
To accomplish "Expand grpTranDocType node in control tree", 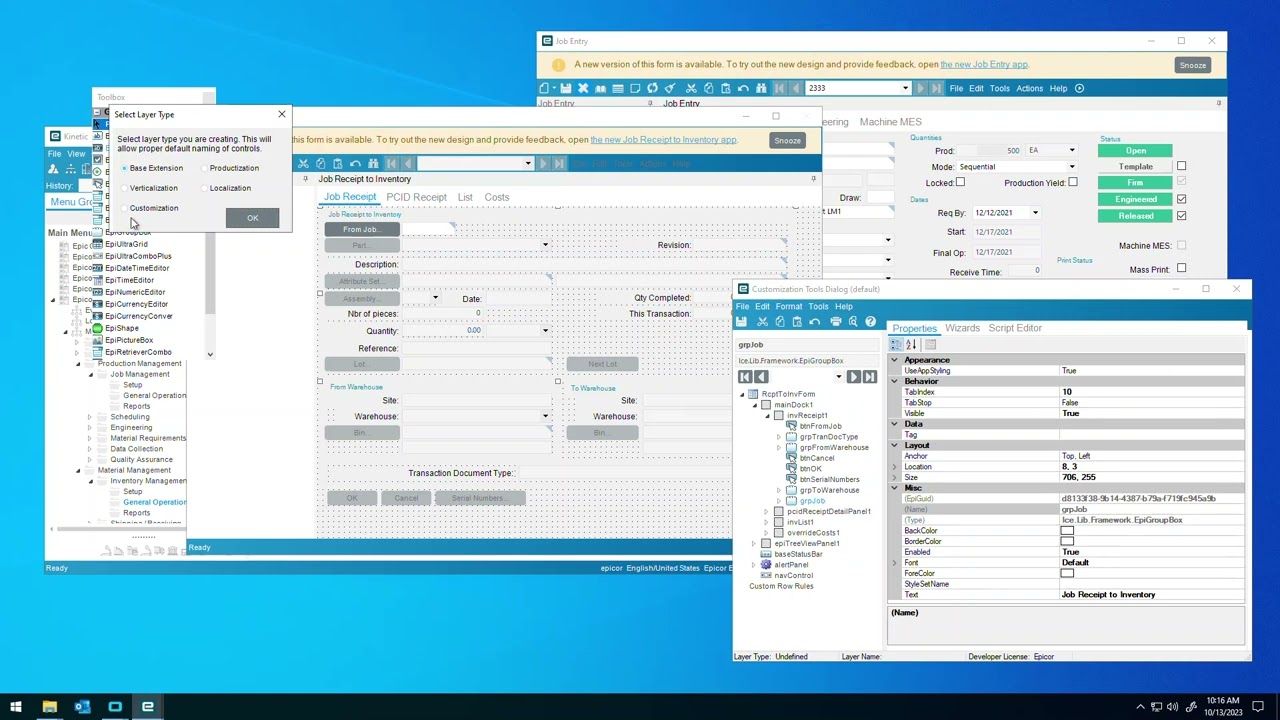I will [x=779, y=437].
